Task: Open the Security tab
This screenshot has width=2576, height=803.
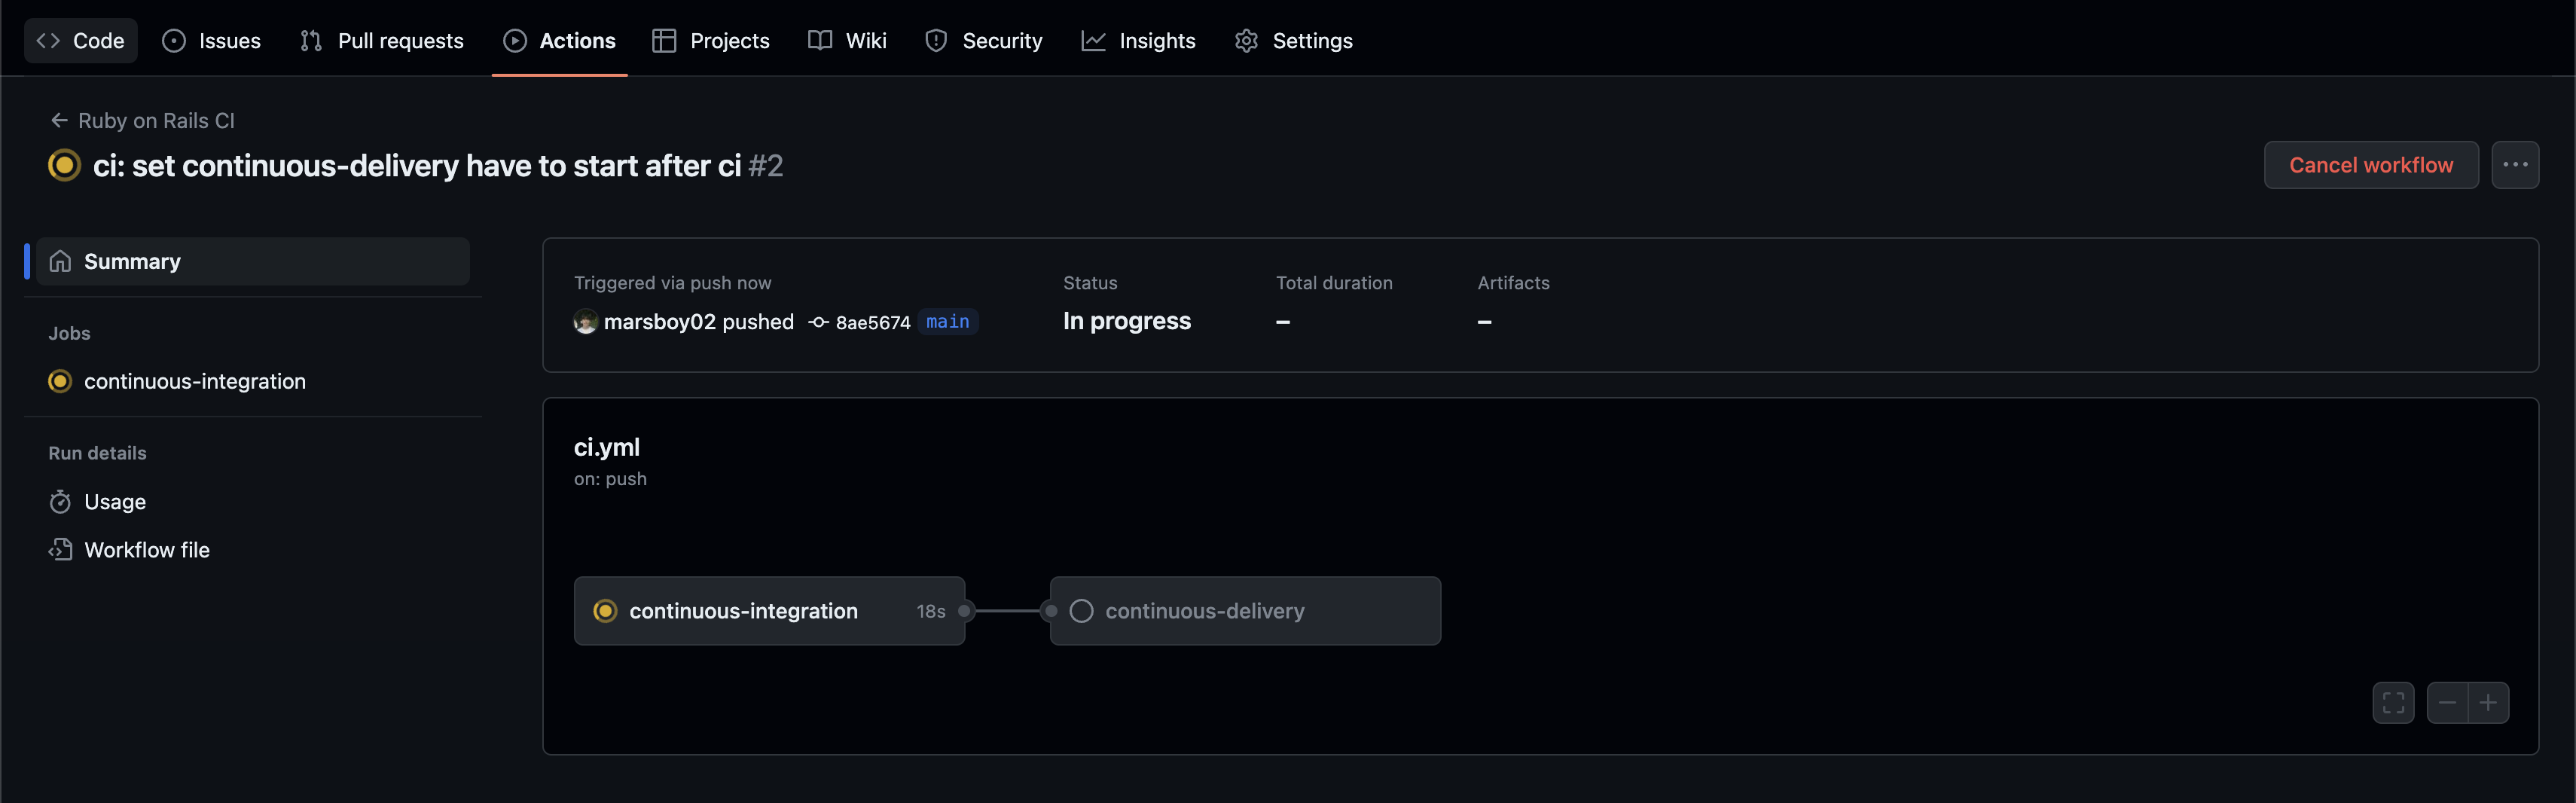Action: click(983, 40)
